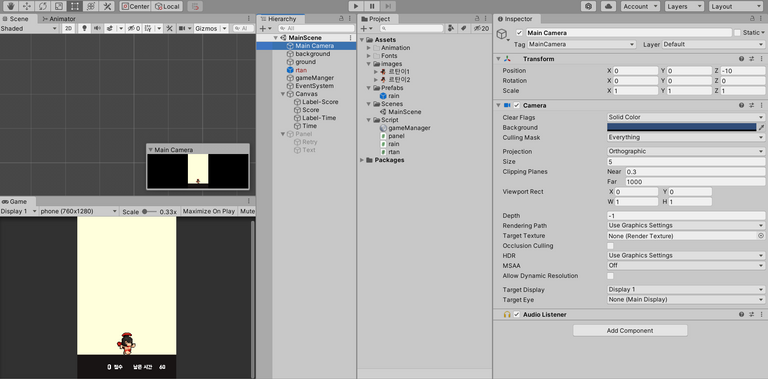Toggle scene lighting bulb icon
The width and height of the screenshot is (768, 379).
click(x=84, y=28)
